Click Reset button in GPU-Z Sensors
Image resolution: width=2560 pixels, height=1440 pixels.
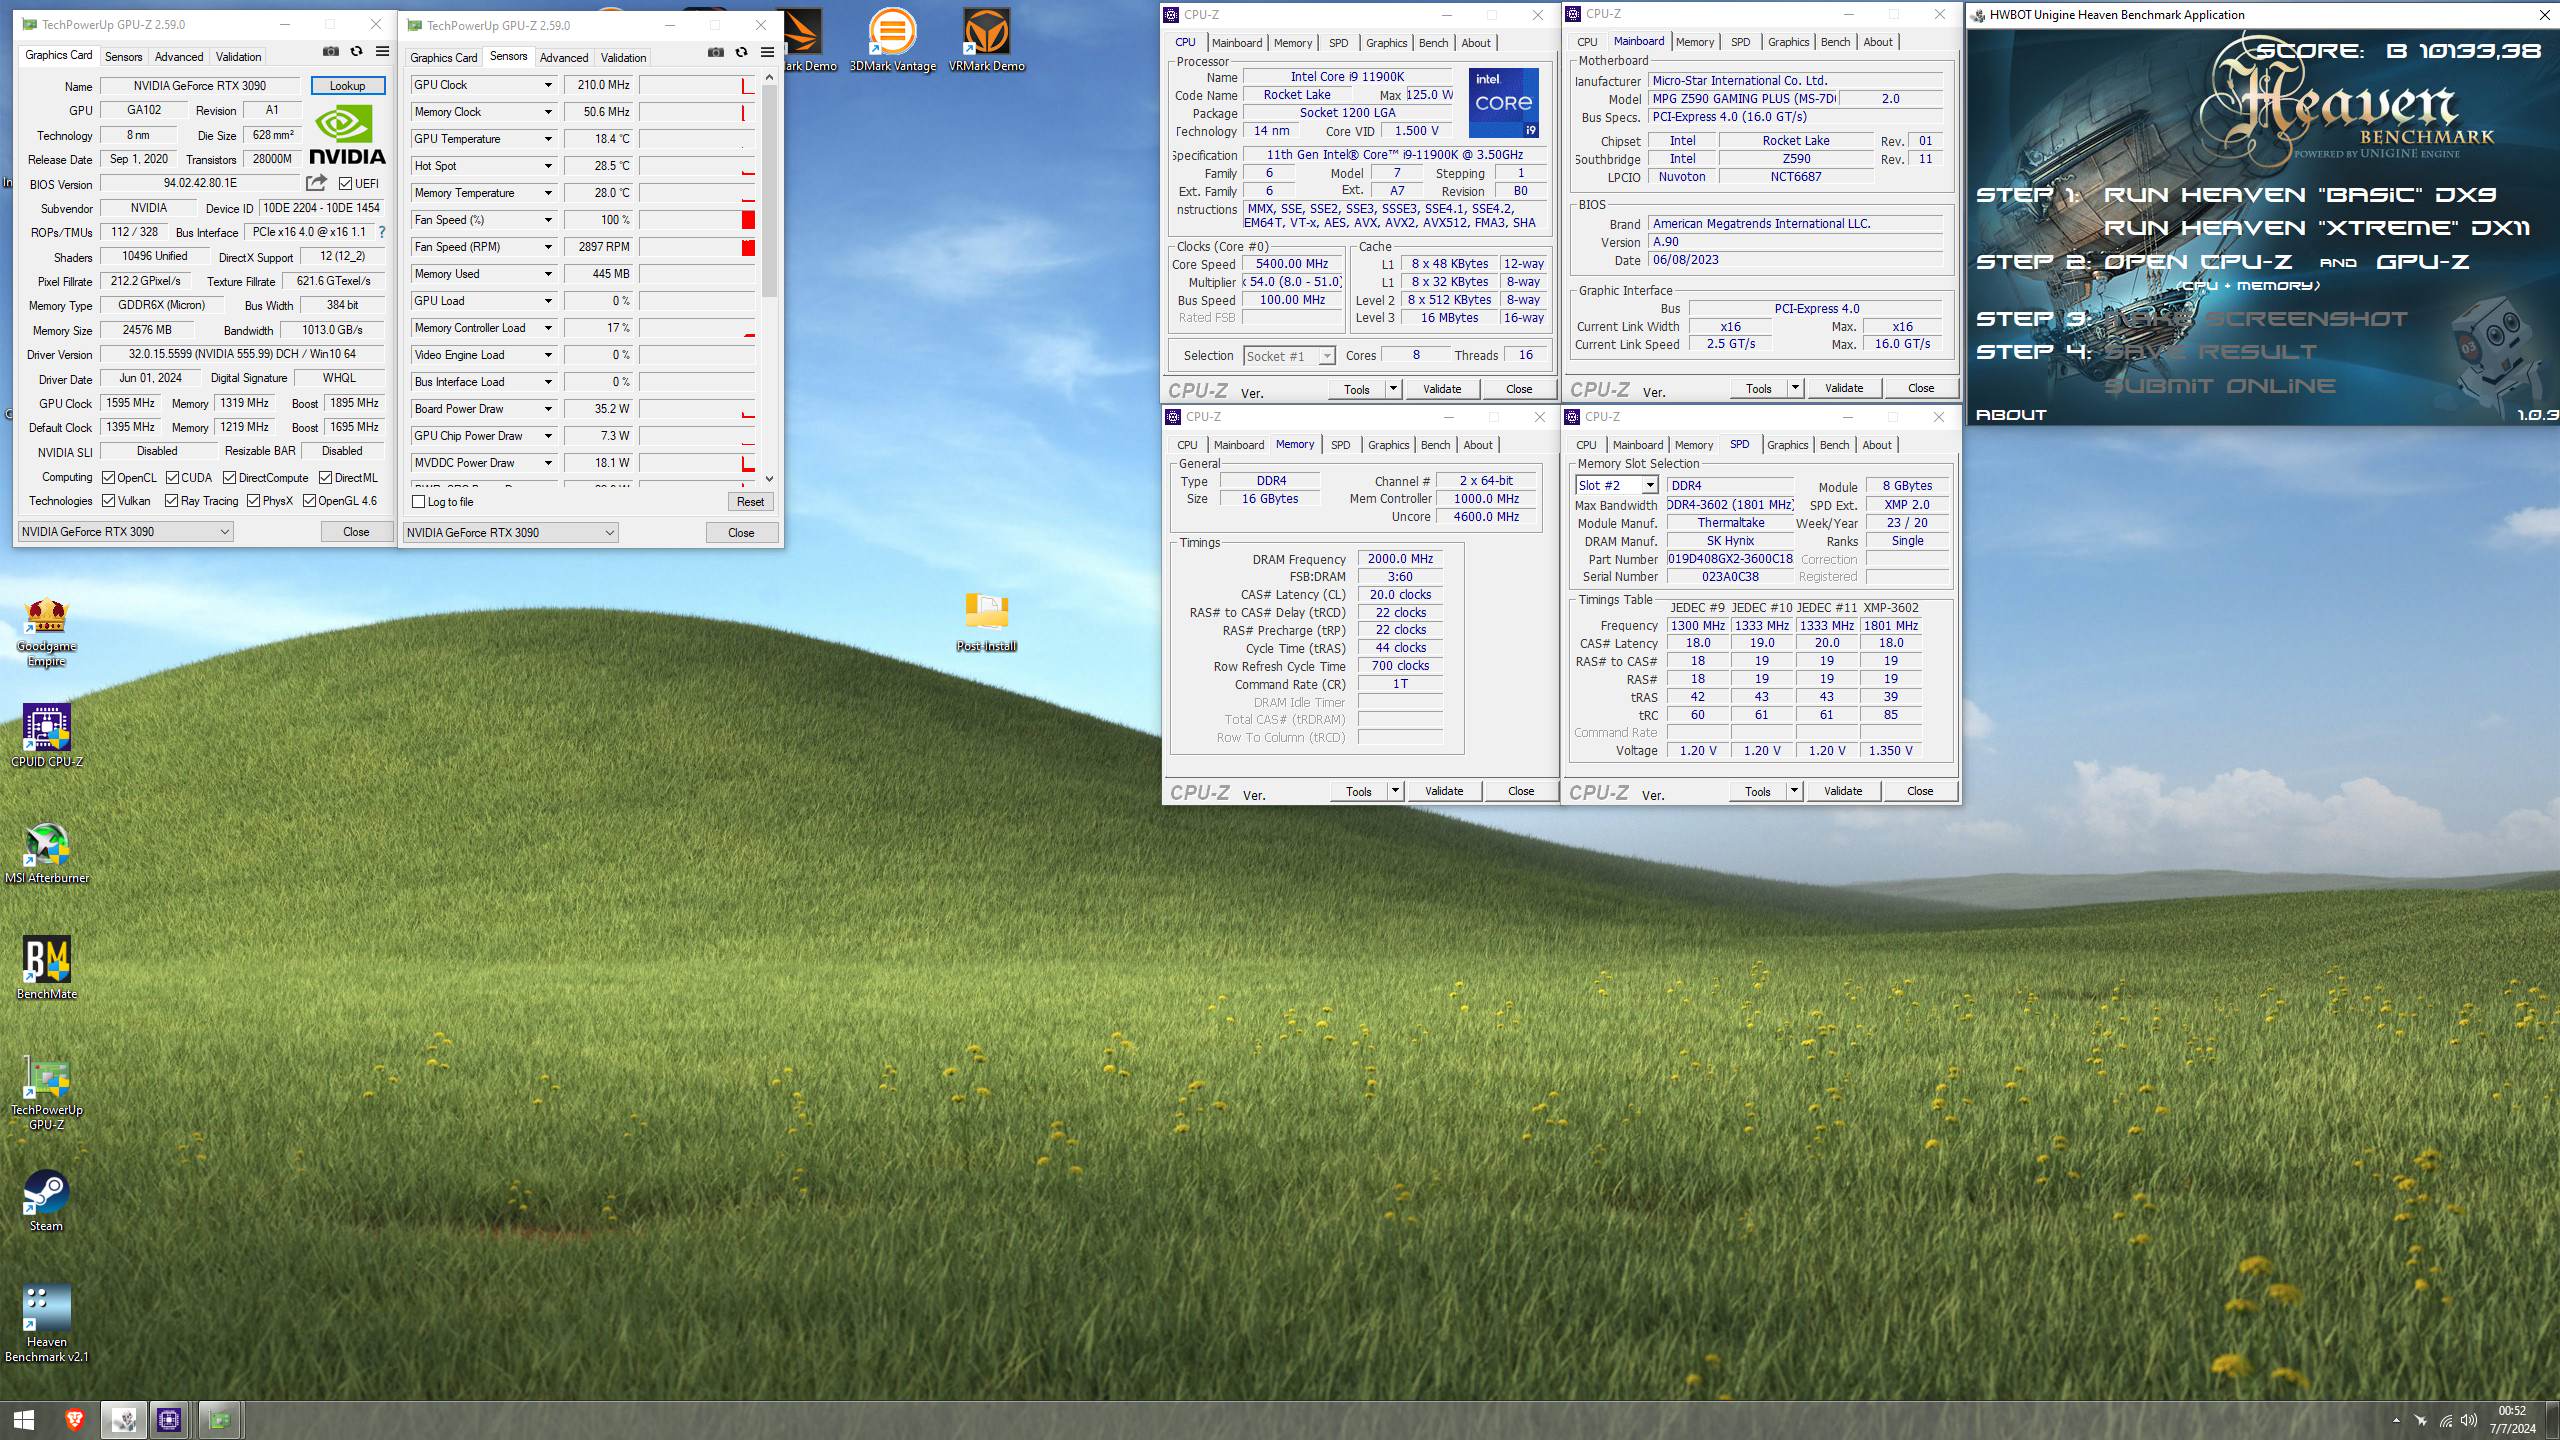coord(750,502)
